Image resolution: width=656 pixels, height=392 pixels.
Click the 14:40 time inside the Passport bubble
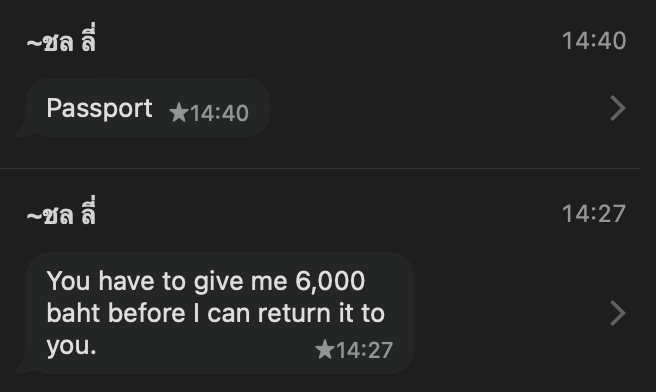[x=219, y=113]
